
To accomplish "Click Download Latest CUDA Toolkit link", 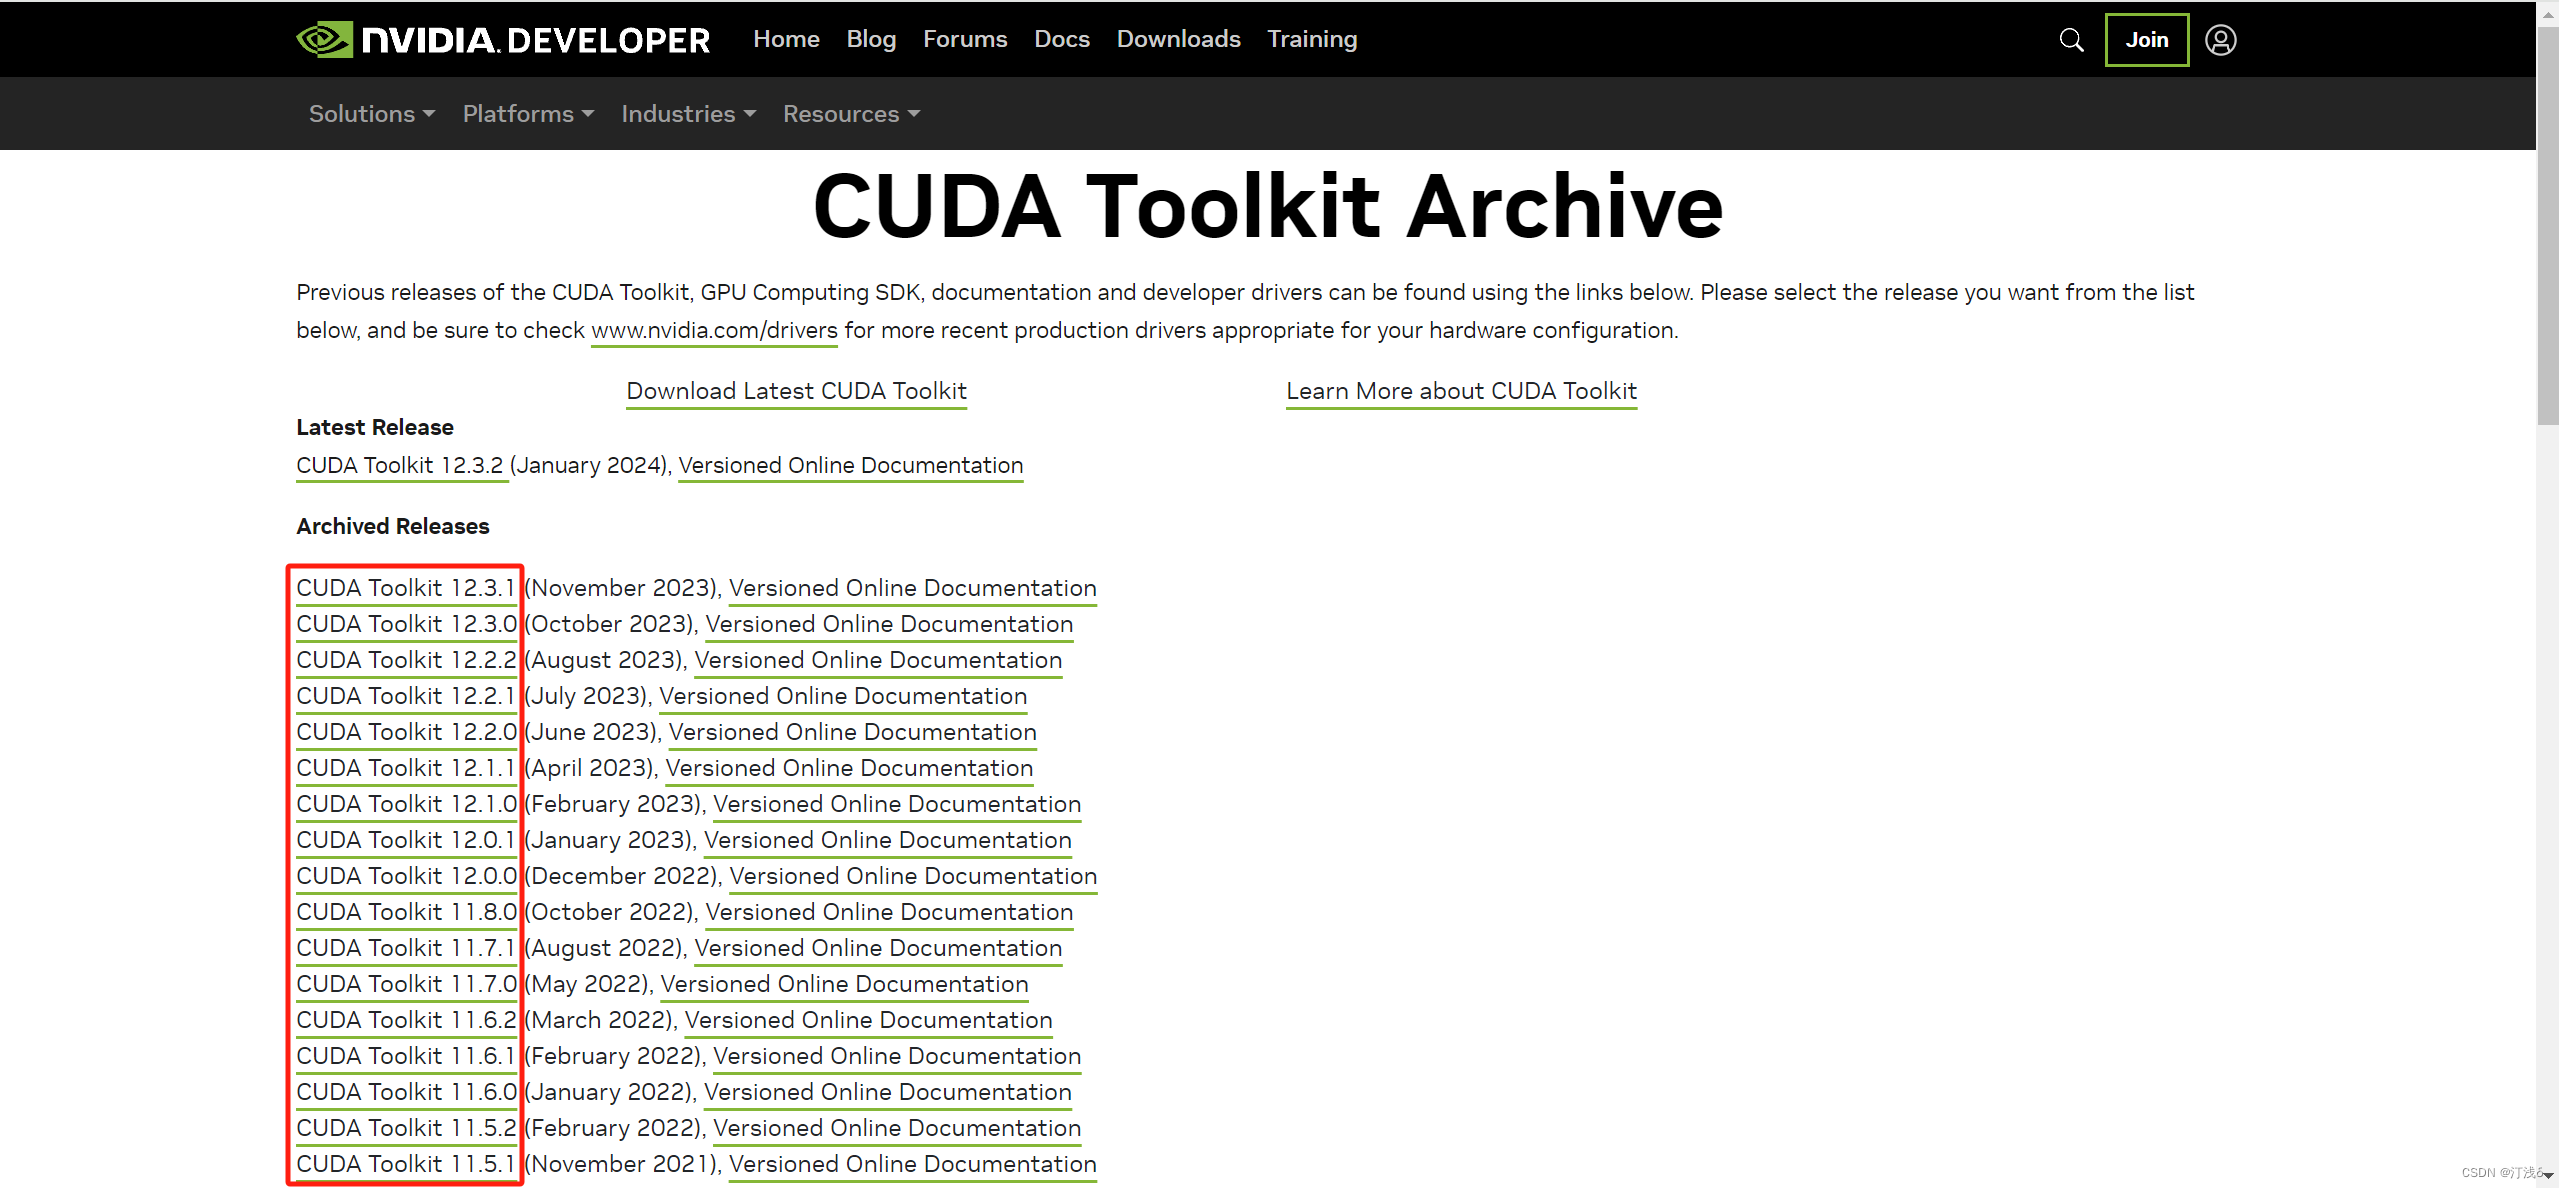I will point(796,391).
